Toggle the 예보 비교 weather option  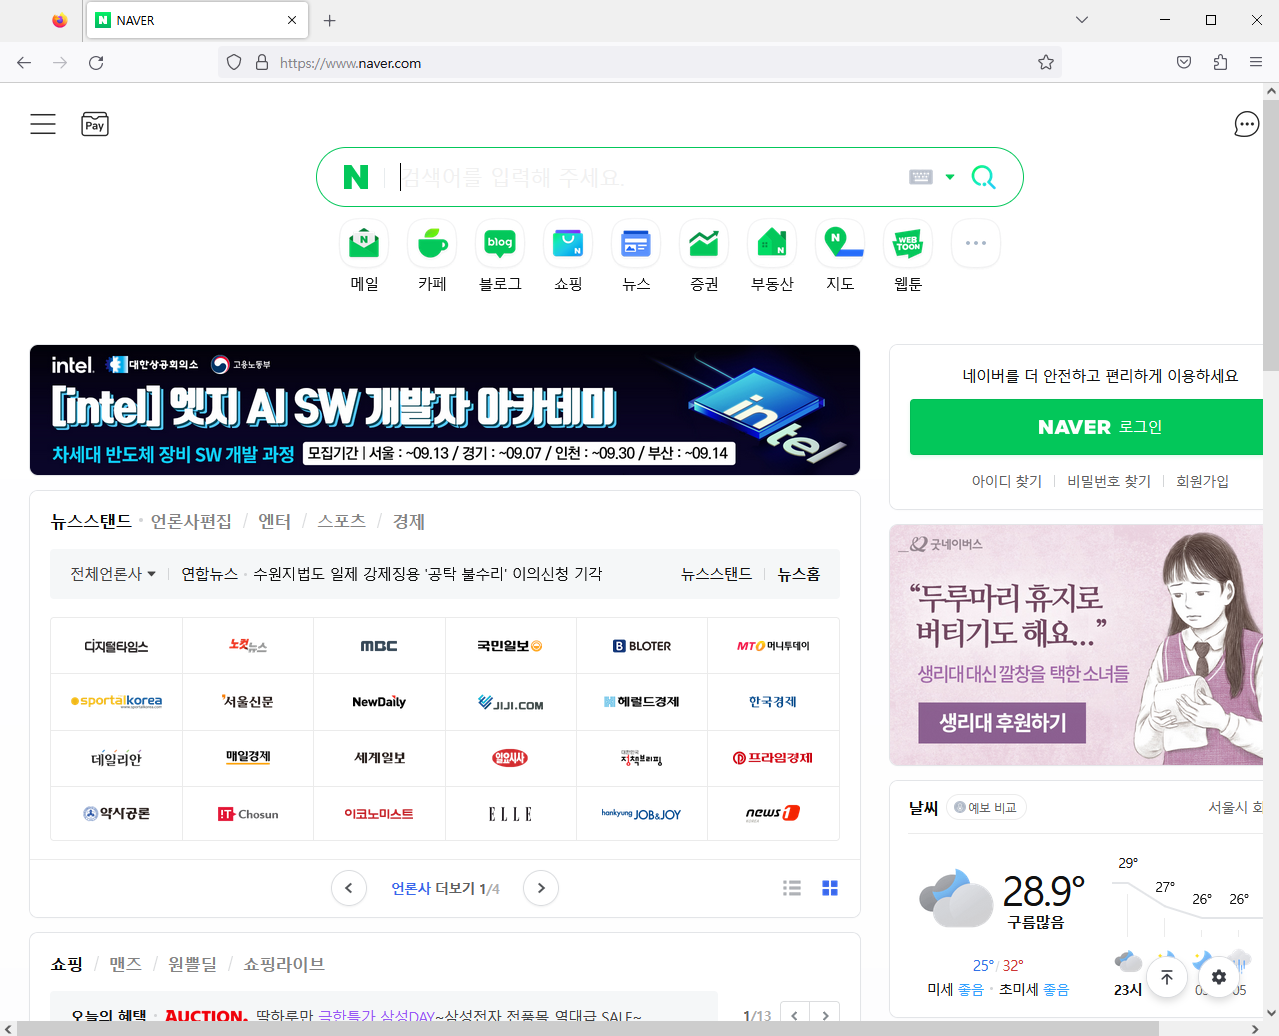[986, 807]
